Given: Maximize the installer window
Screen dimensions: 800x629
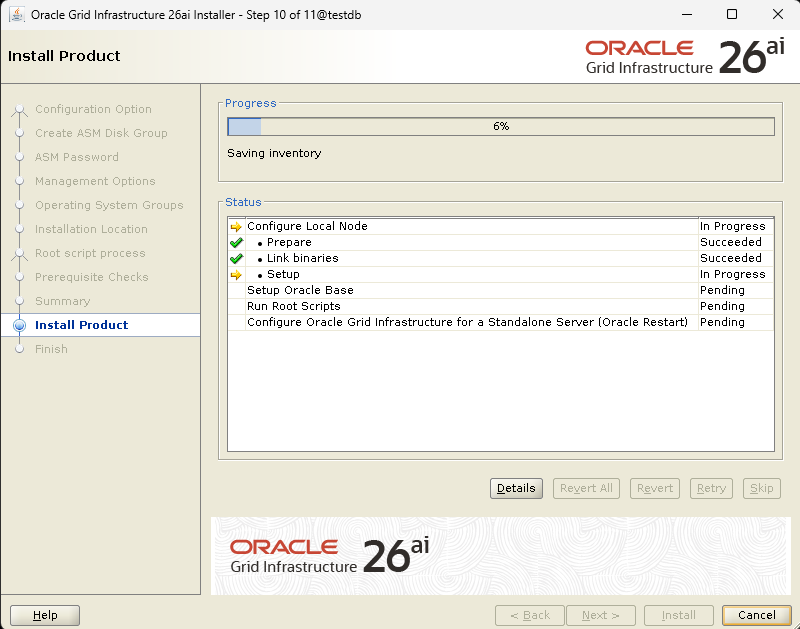Looking at the screenshot, I should (x=732, y=14).
